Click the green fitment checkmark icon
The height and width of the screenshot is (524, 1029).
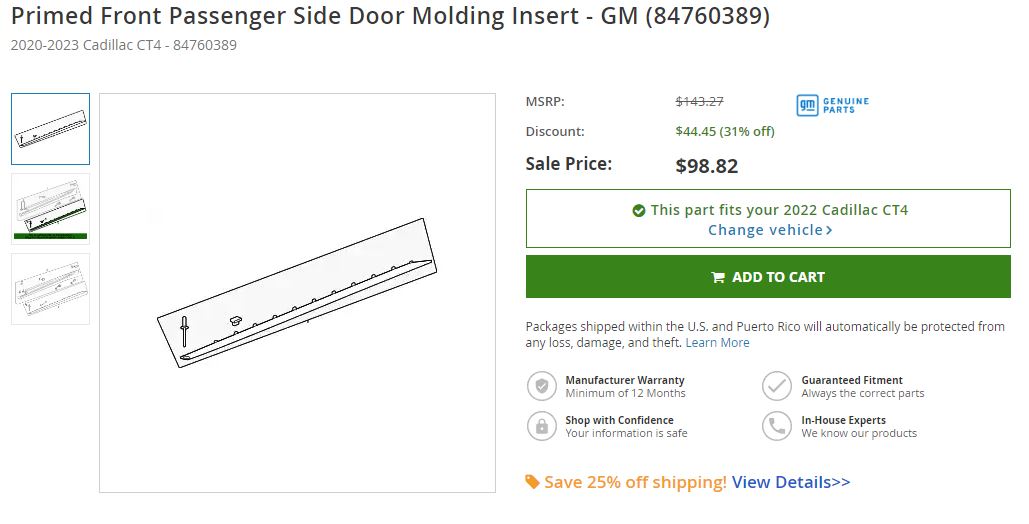tap(639, 210)
